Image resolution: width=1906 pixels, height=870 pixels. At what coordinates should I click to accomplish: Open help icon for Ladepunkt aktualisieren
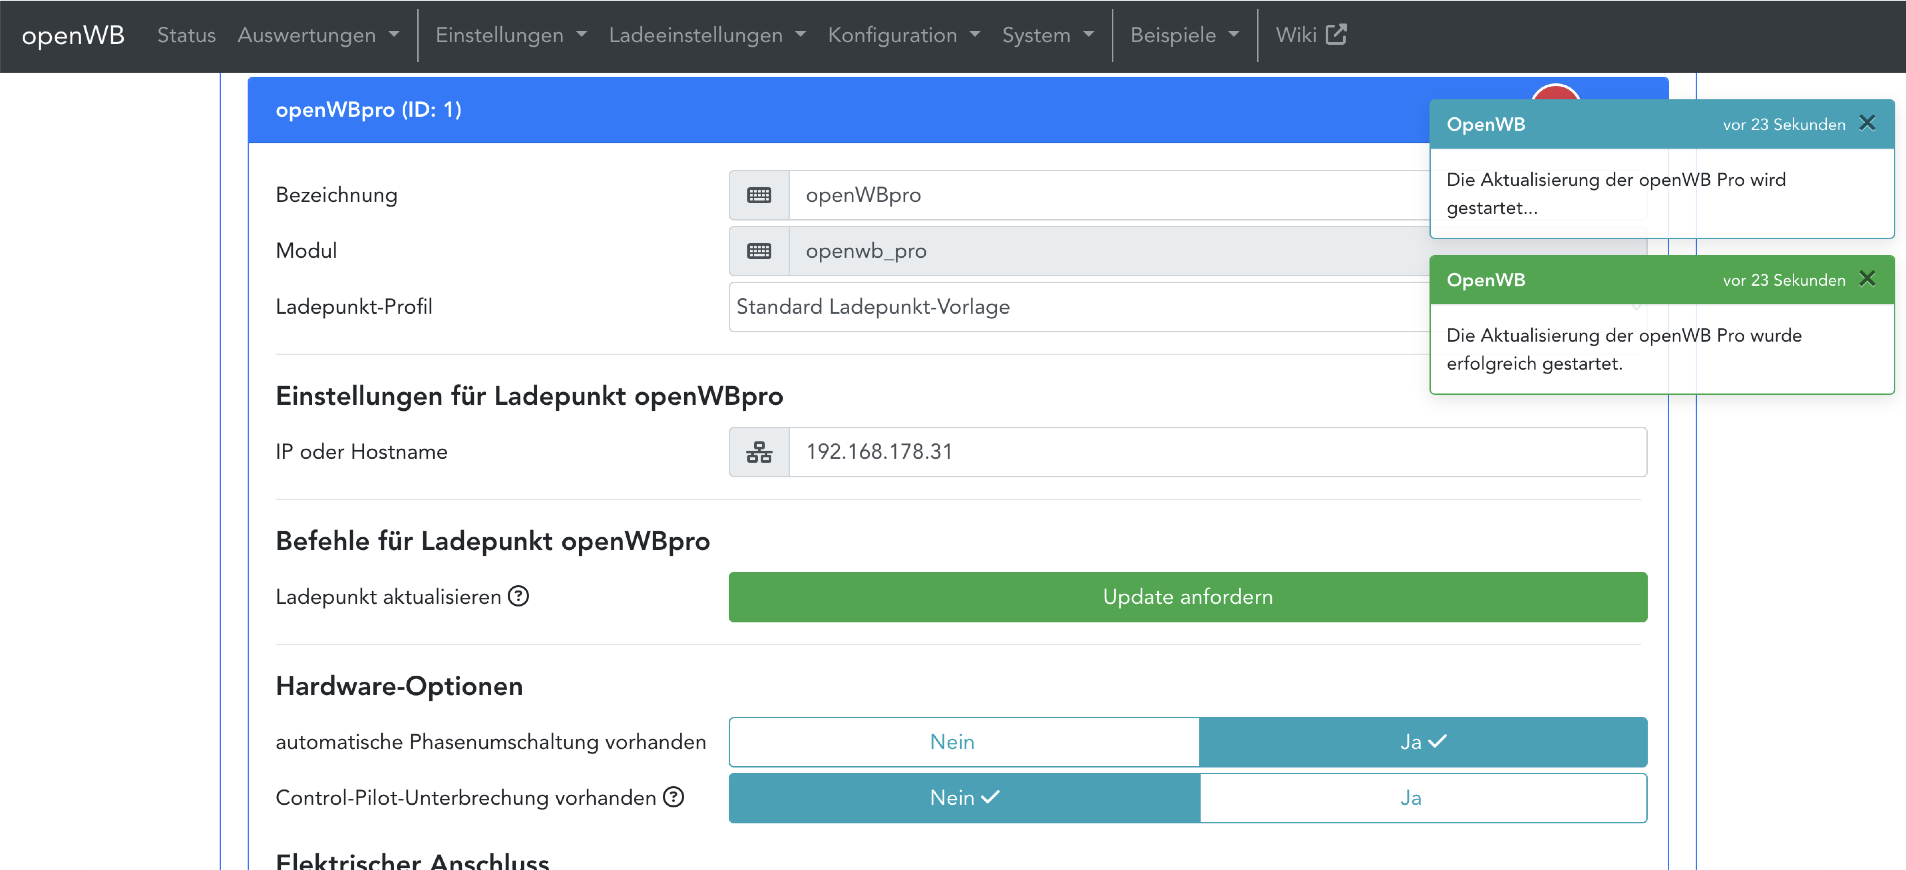[518, 596]
